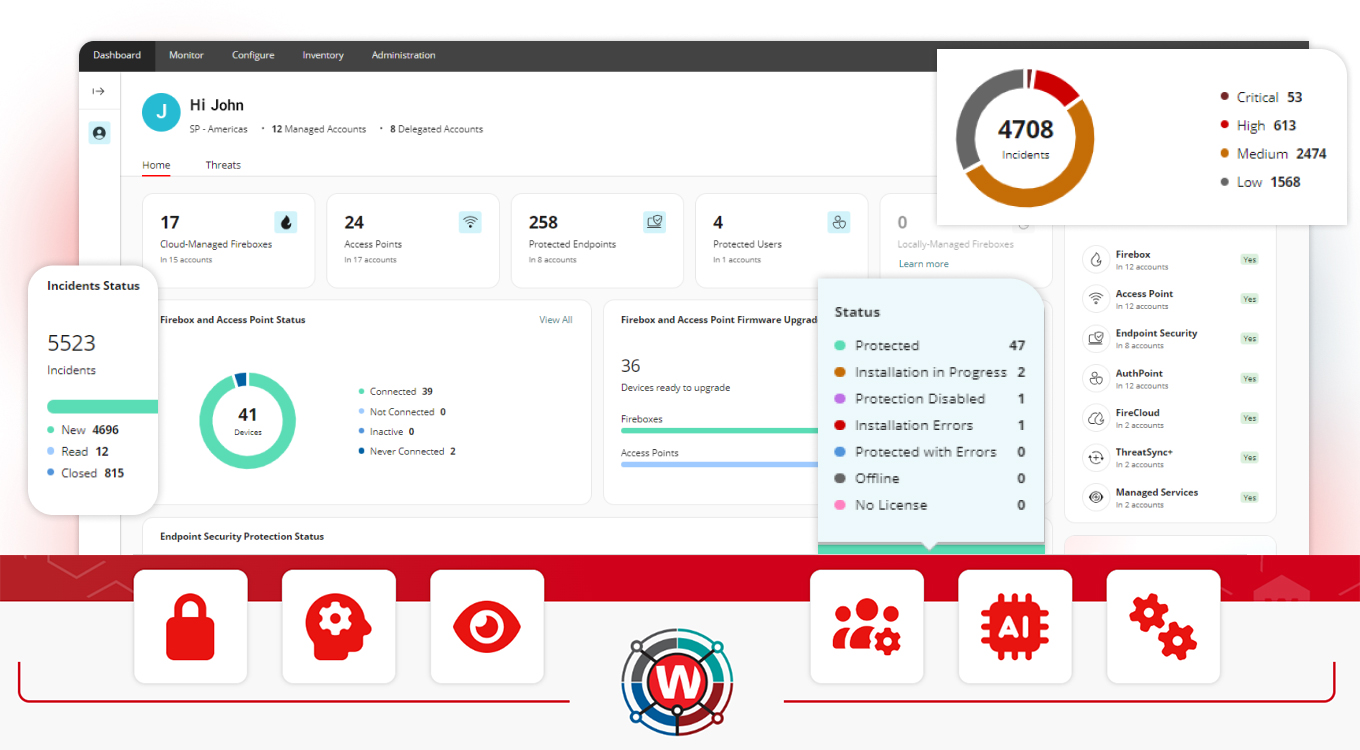Viewport: 1360px width, 750px height.
Task: Click the View All link
Action: [556, 320]
